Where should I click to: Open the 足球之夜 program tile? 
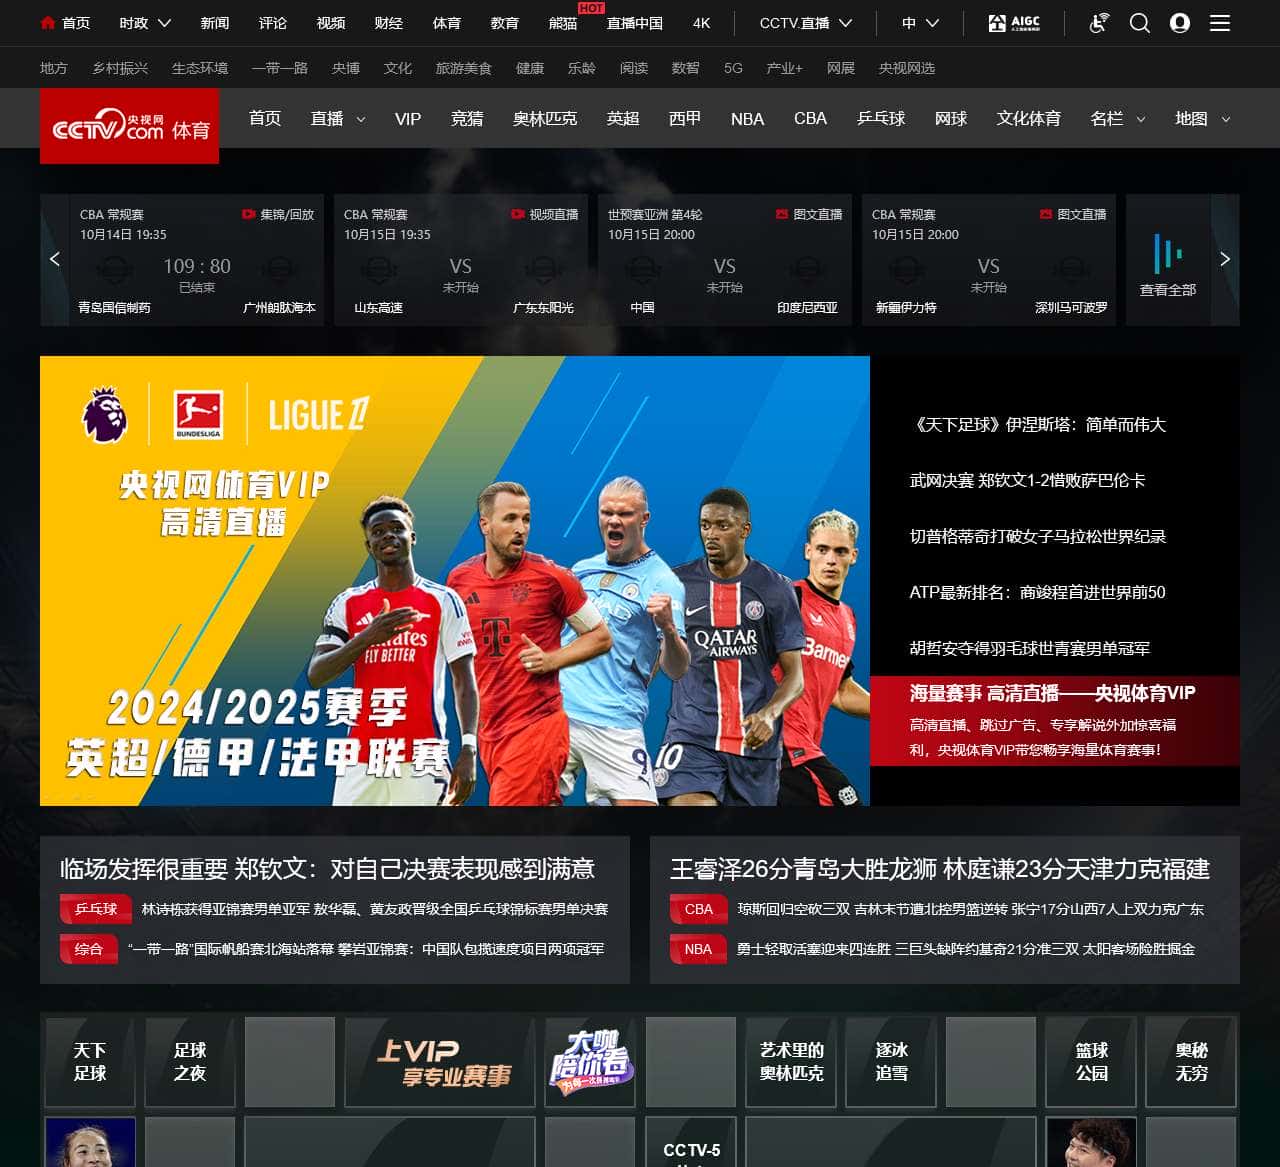tap(190, 1062)
